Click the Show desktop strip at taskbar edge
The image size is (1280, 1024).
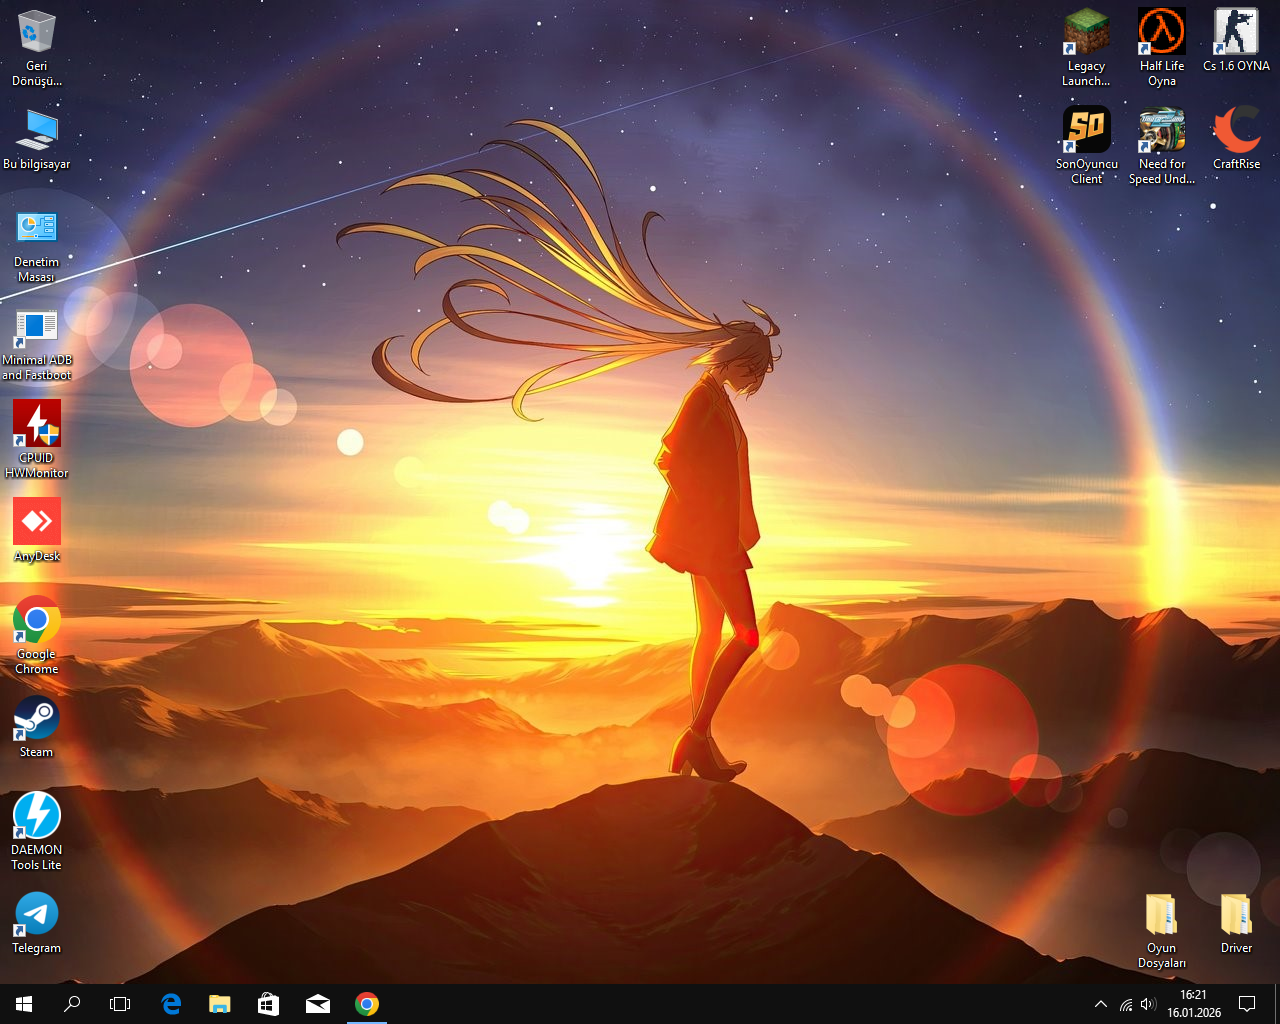[1277, 1004]
